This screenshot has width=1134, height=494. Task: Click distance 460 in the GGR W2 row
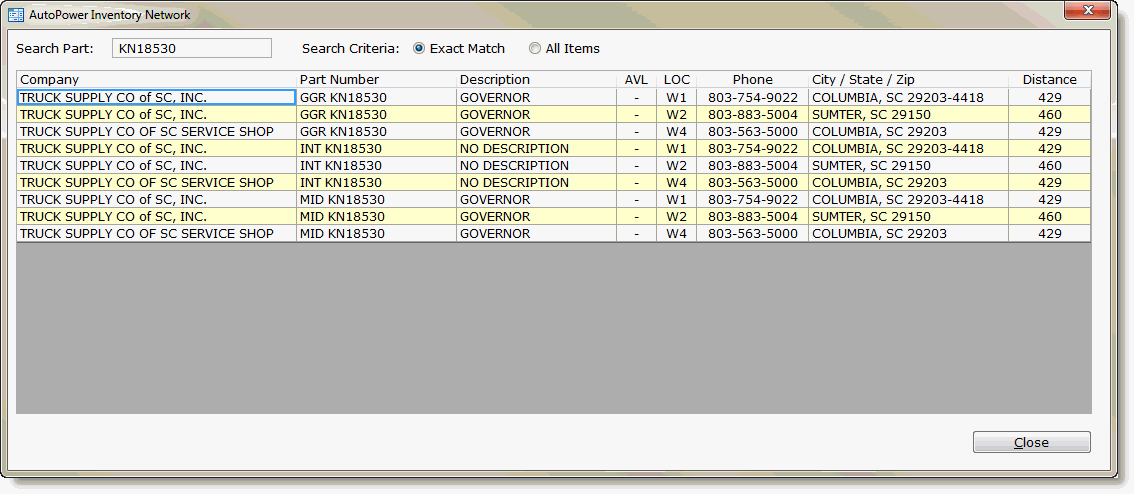[x=1049, y=114]
